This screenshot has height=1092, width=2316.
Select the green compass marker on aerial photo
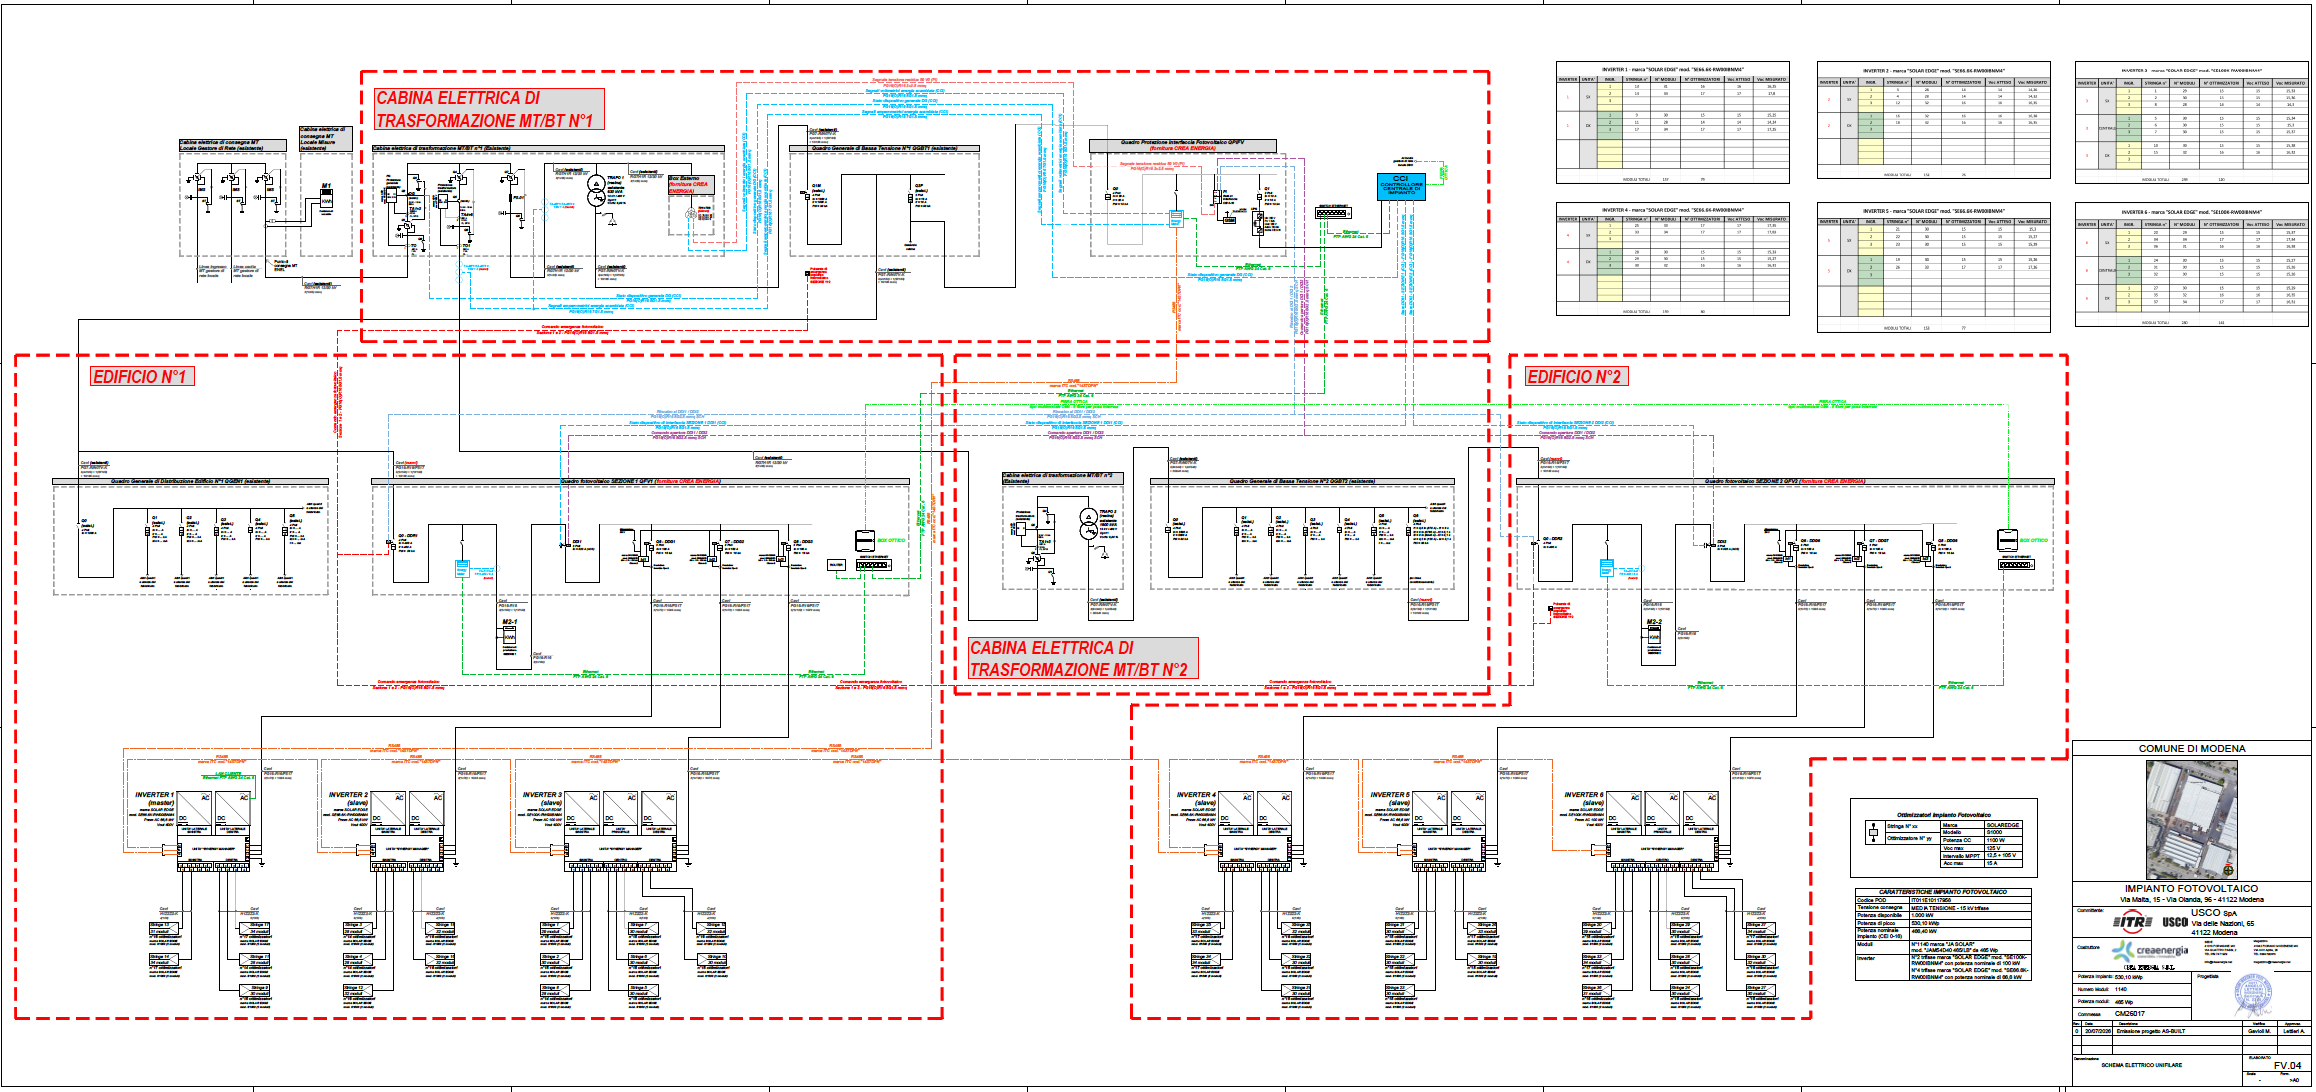pyautogui.click(x=2229, y=870)
